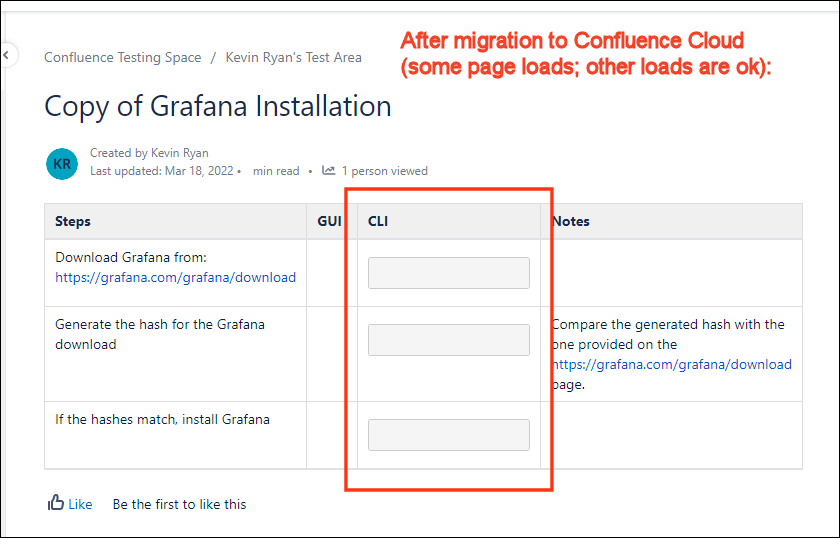Screen dimensions: 840x538
Task: Click the thumbs-up Like icon
Action: [56, 503]
